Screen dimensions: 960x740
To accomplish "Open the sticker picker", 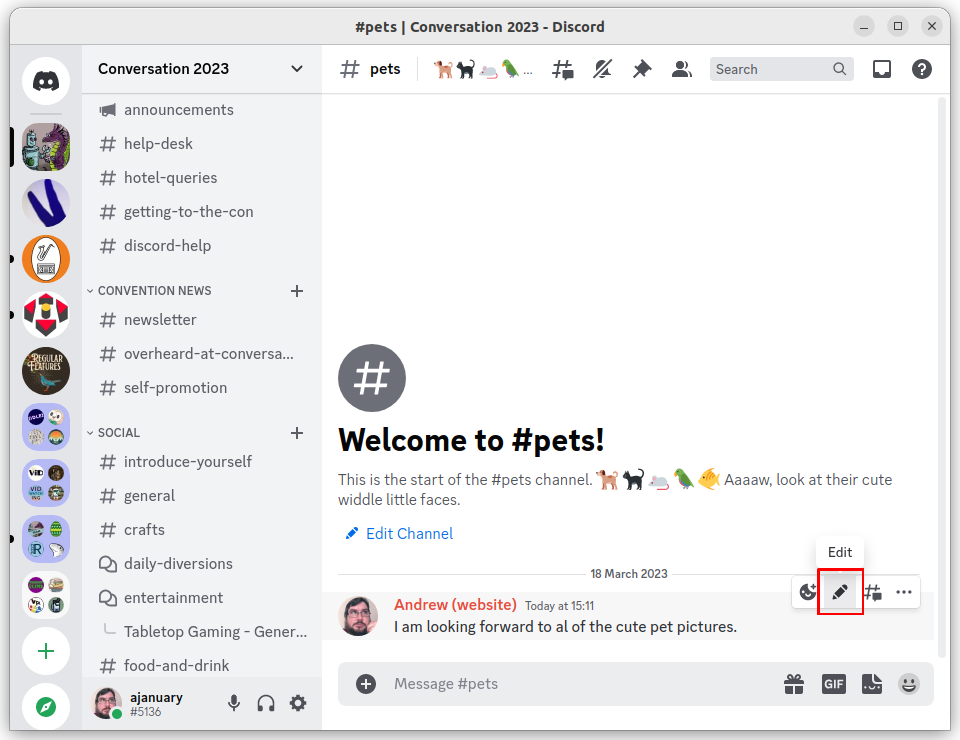I will pyautogui.click(x=872, y=684).
